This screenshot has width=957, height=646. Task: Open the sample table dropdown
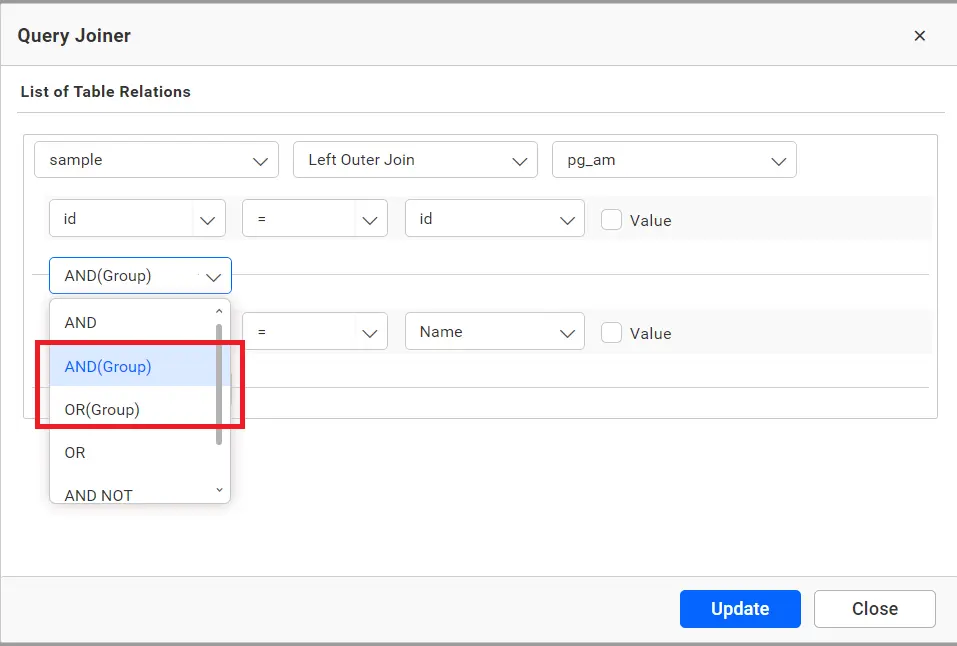(x=156, y=160)
